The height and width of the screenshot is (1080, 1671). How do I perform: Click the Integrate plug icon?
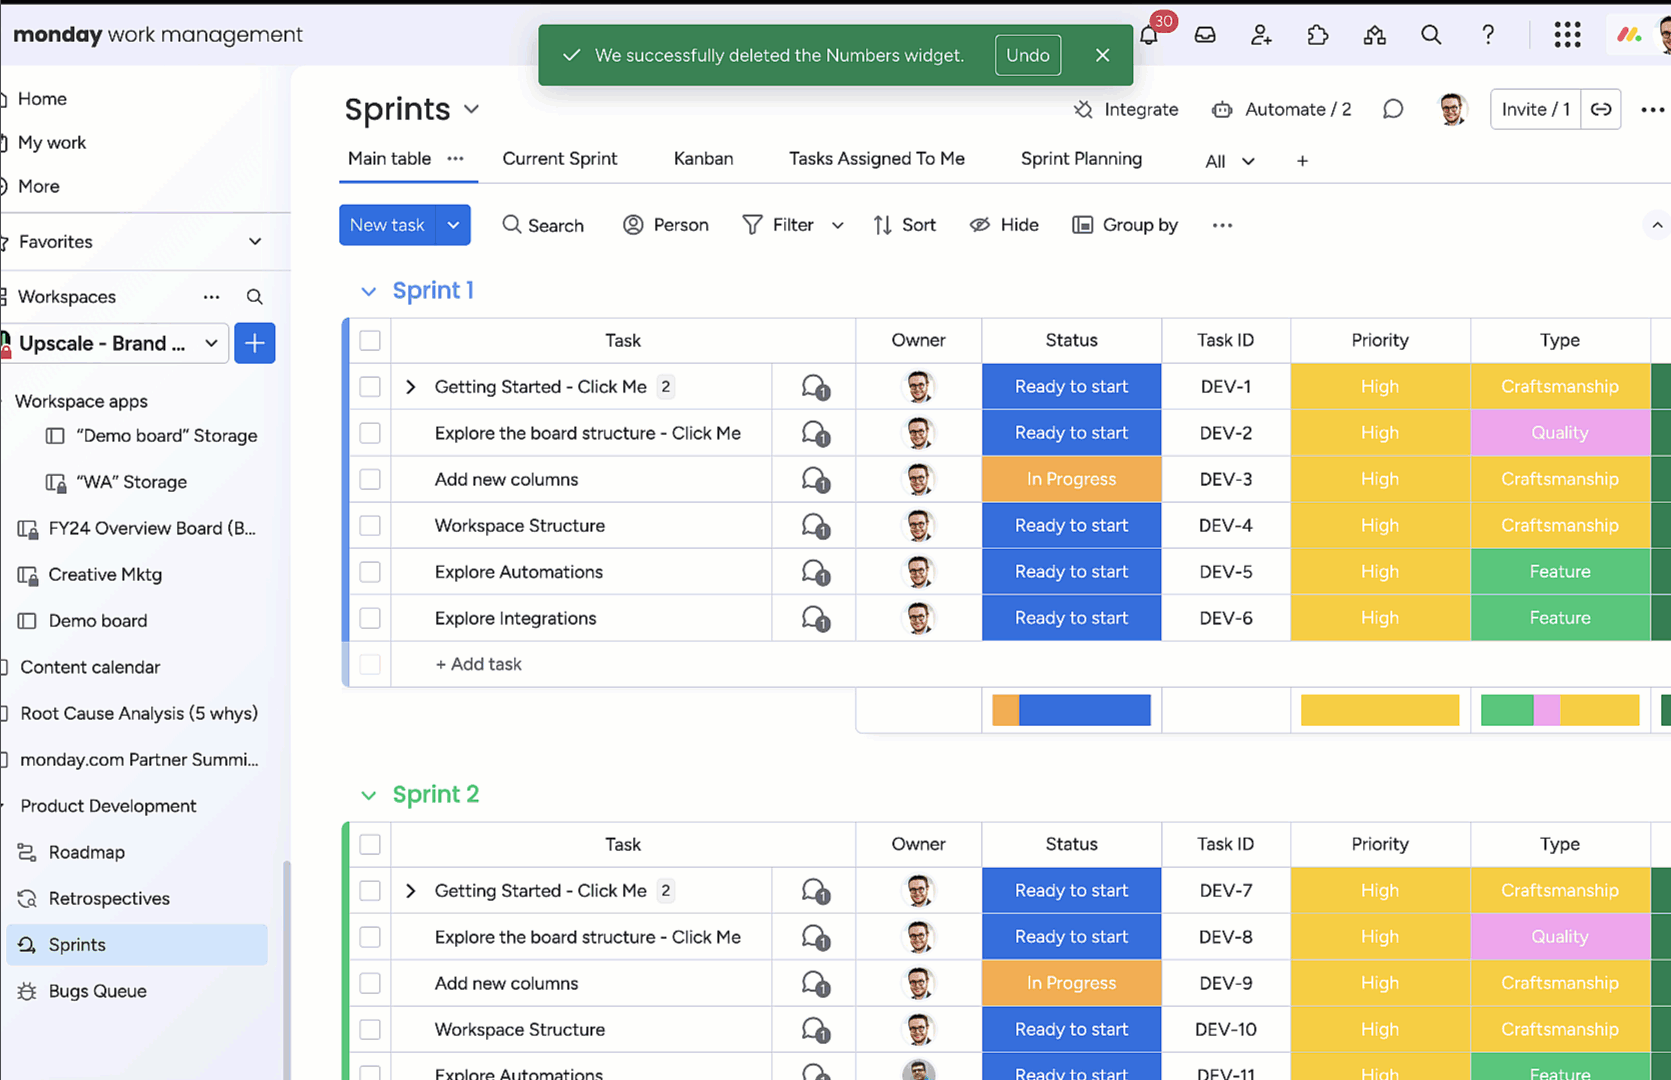click(x=1083, y=110)
